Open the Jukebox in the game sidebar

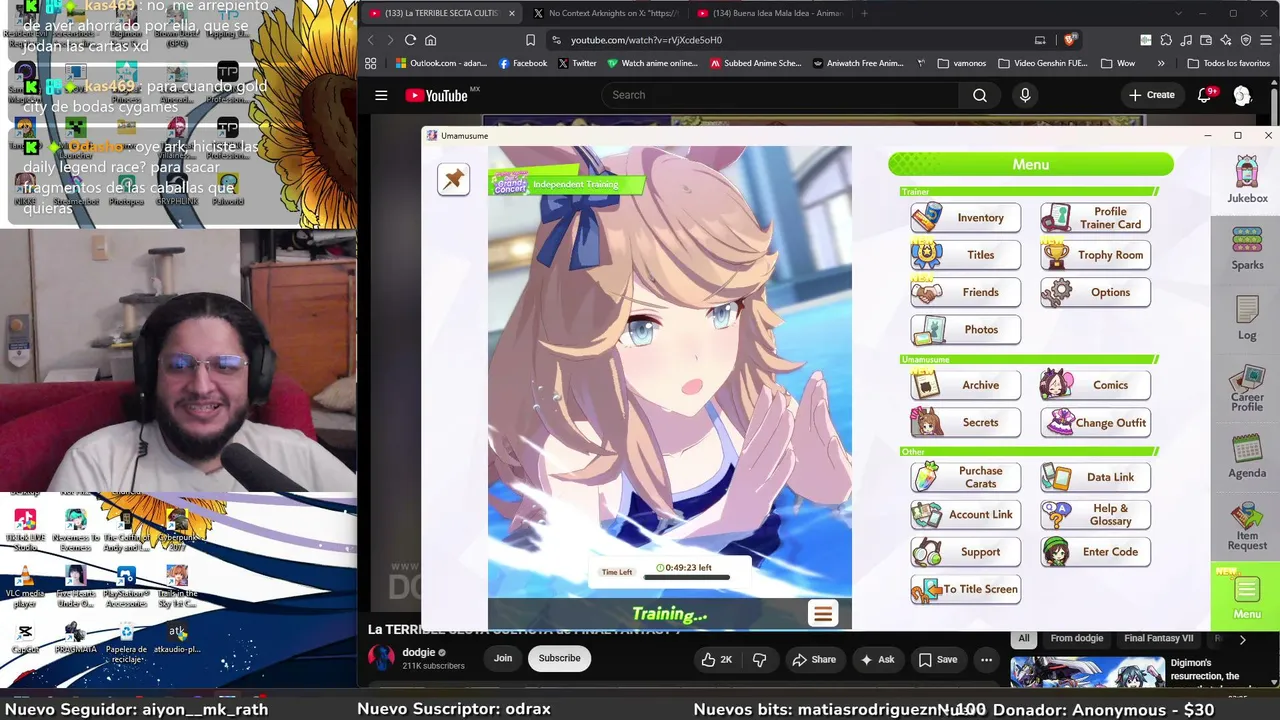tap(1247, 180)
